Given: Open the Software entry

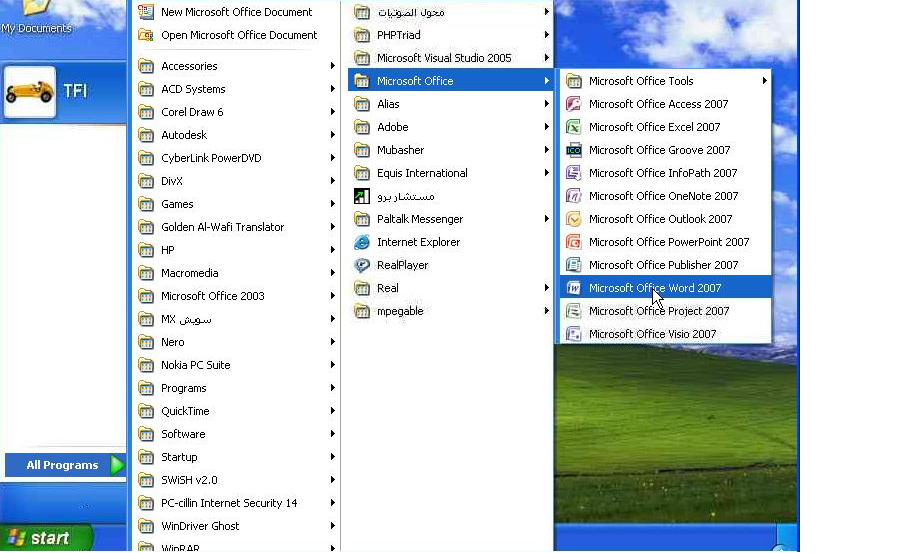Looking at the screenshot, I should click(x=237, y=434).
